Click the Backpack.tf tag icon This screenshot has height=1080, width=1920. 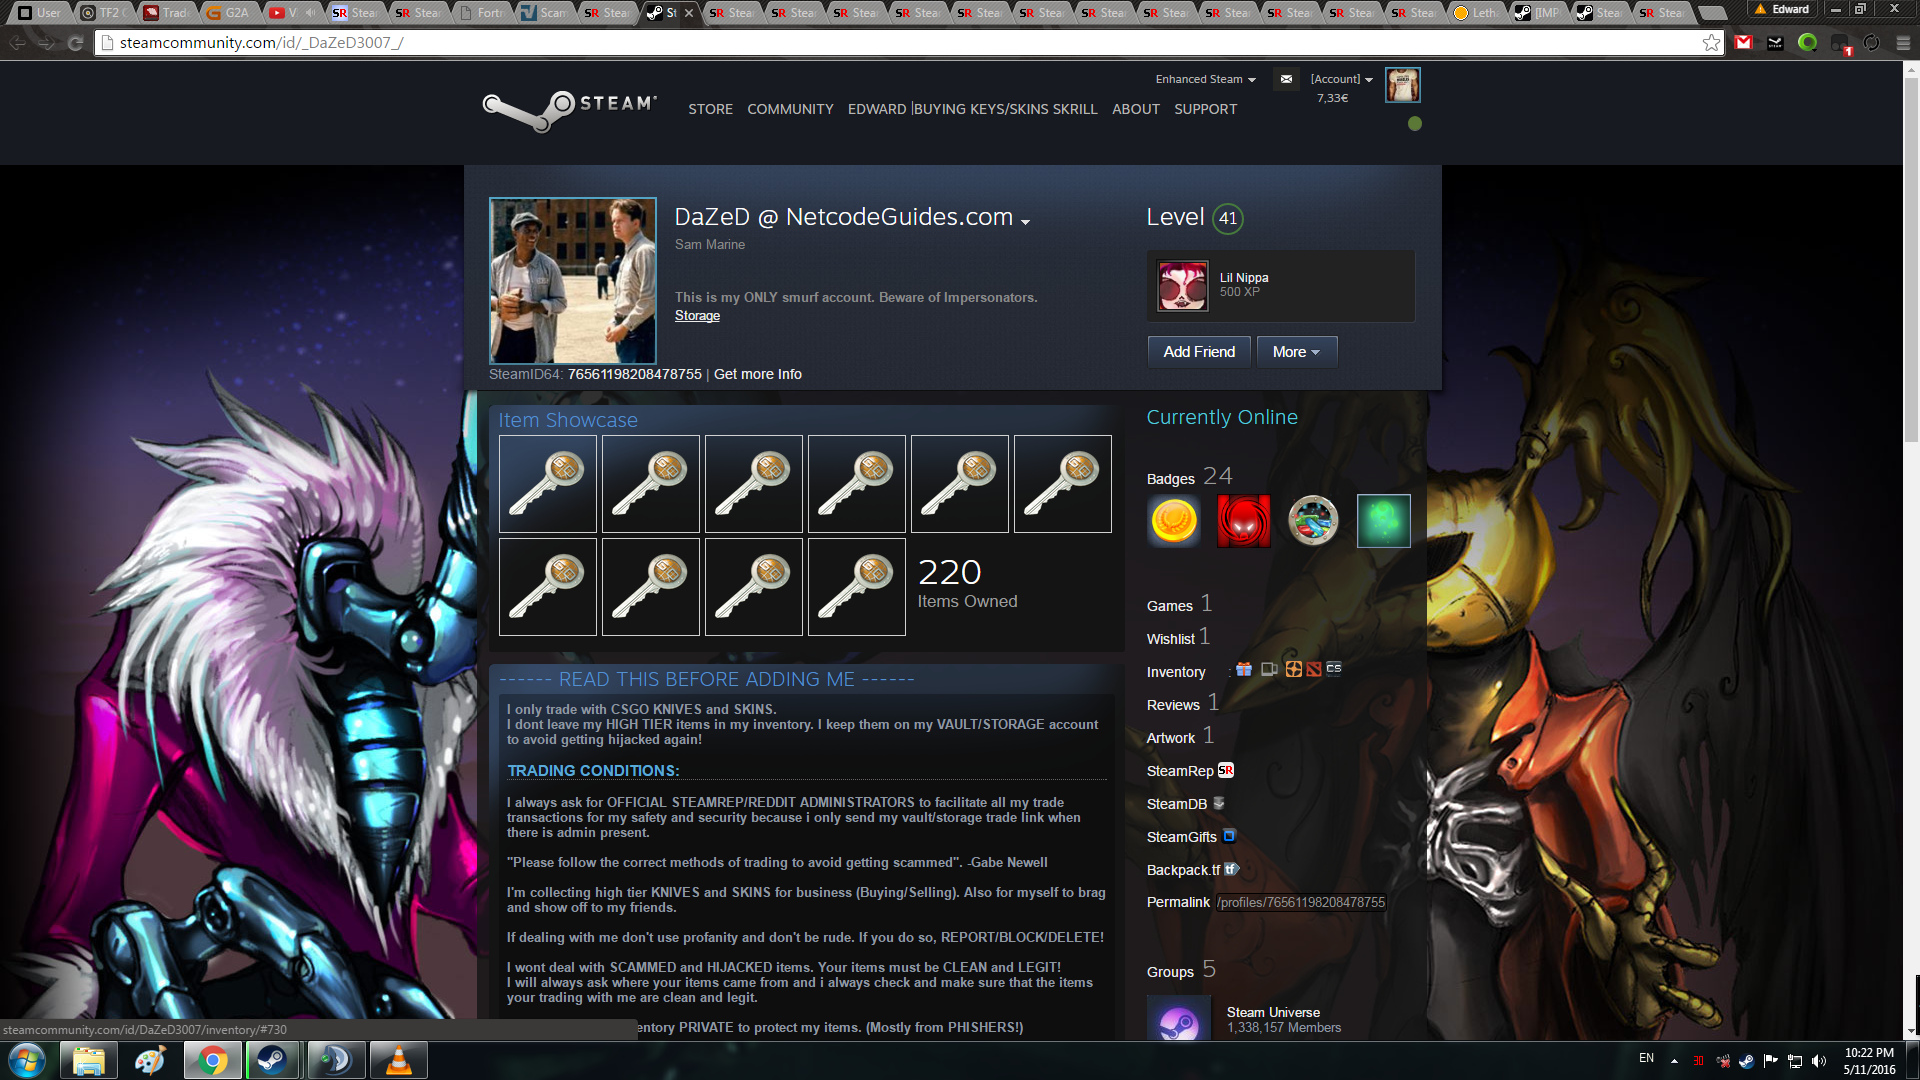1231,869
